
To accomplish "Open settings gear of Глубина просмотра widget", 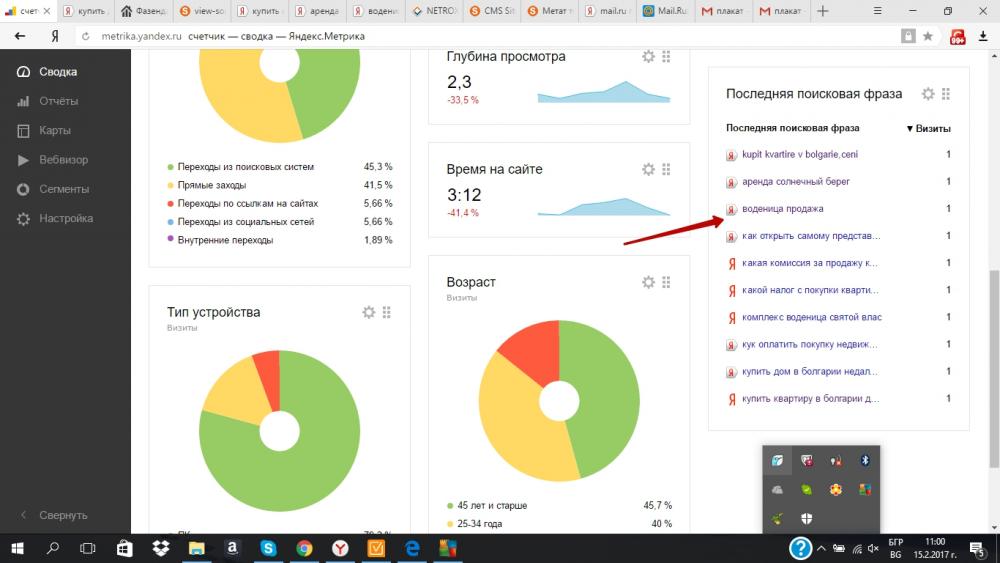I will coord(648,57).
